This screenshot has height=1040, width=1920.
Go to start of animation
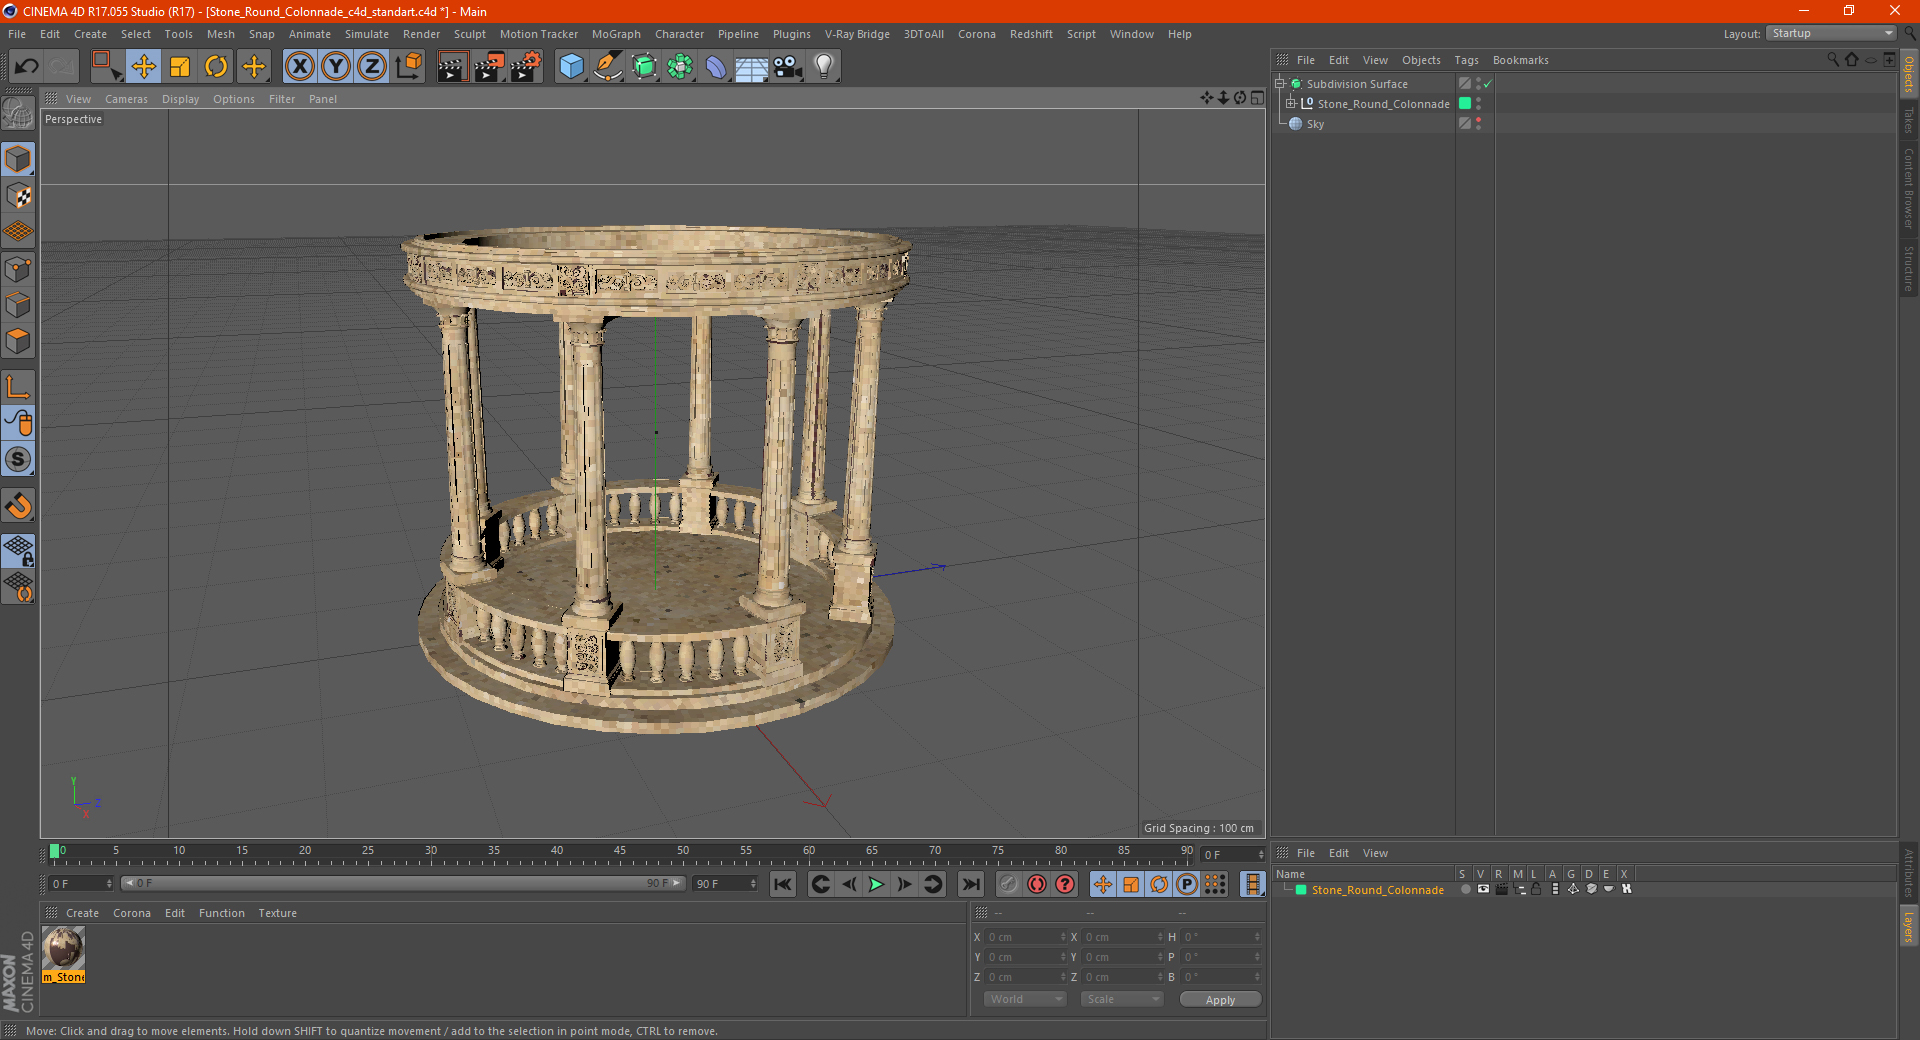783,884
